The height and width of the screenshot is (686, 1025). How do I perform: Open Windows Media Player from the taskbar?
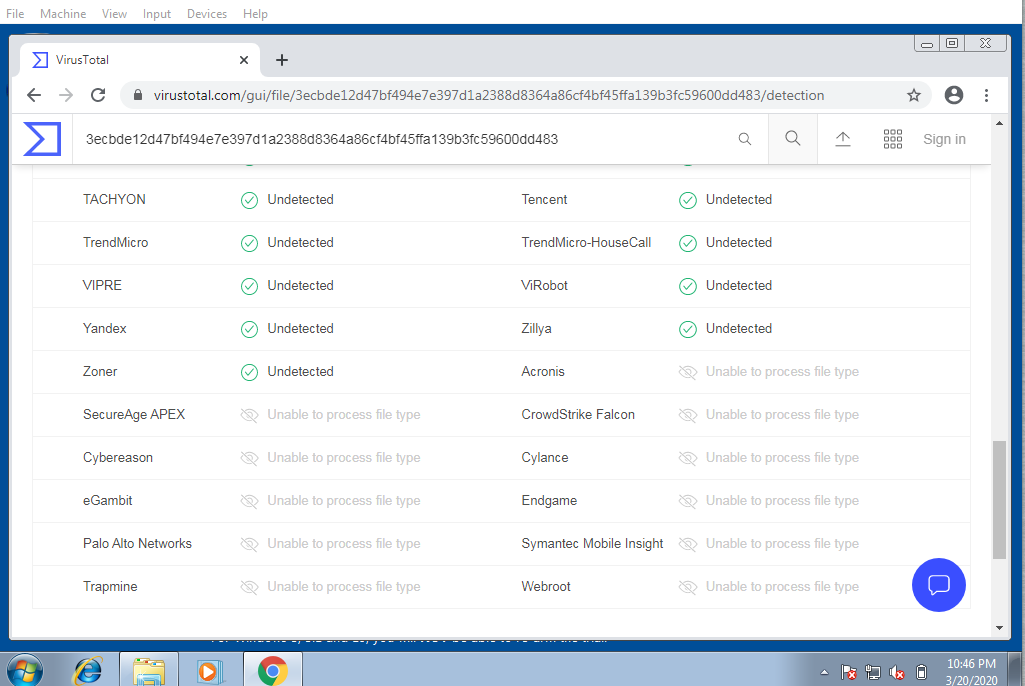(209, 671)
